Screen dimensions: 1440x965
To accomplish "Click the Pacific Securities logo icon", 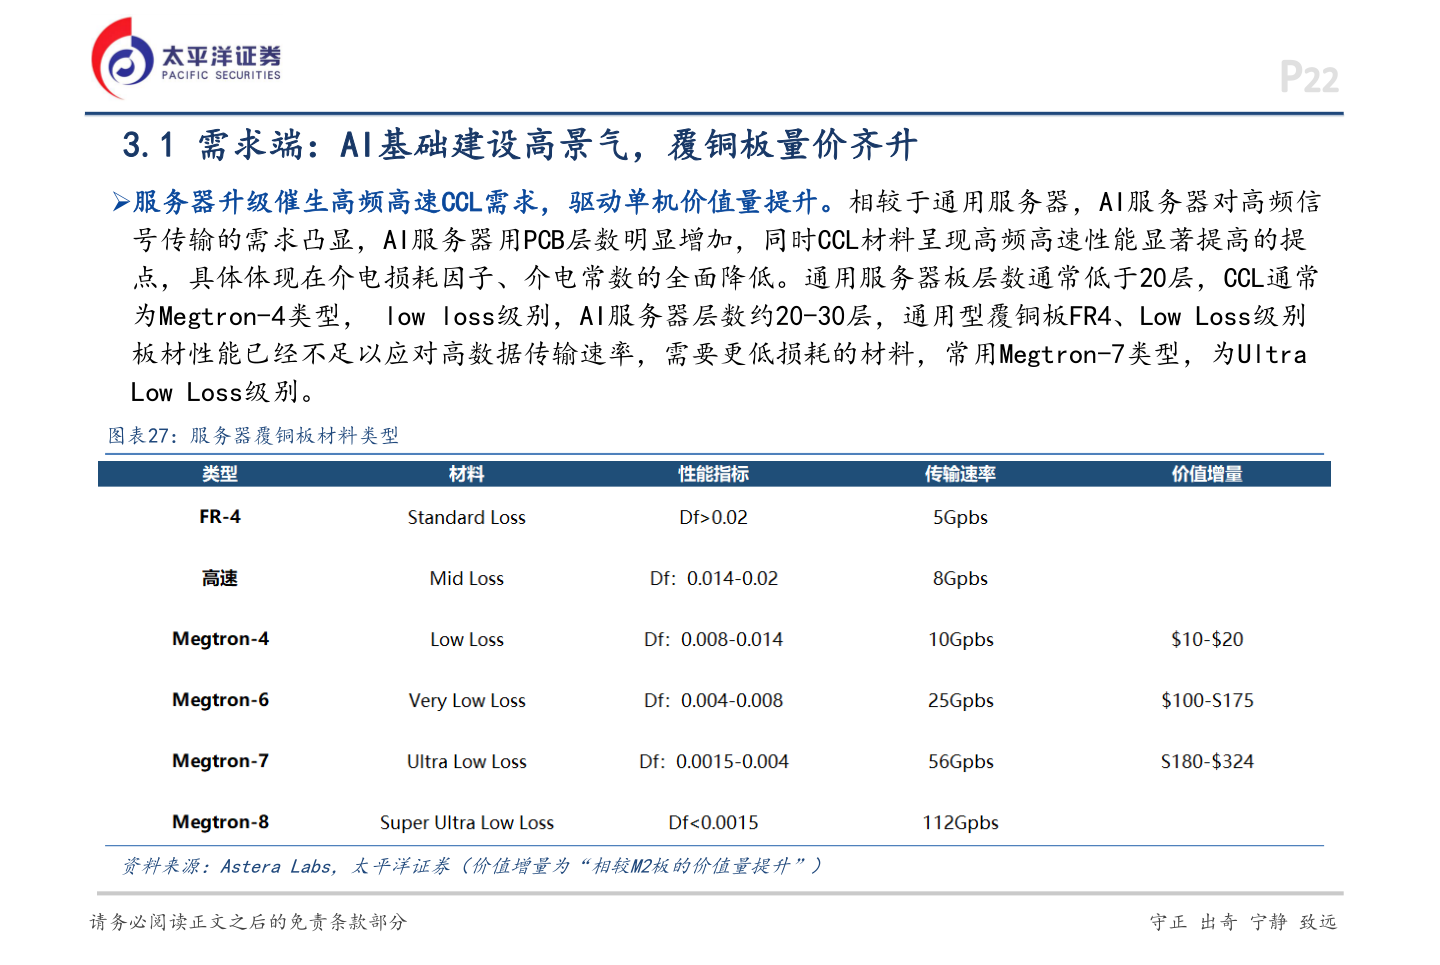I will (x=122, y=58).
